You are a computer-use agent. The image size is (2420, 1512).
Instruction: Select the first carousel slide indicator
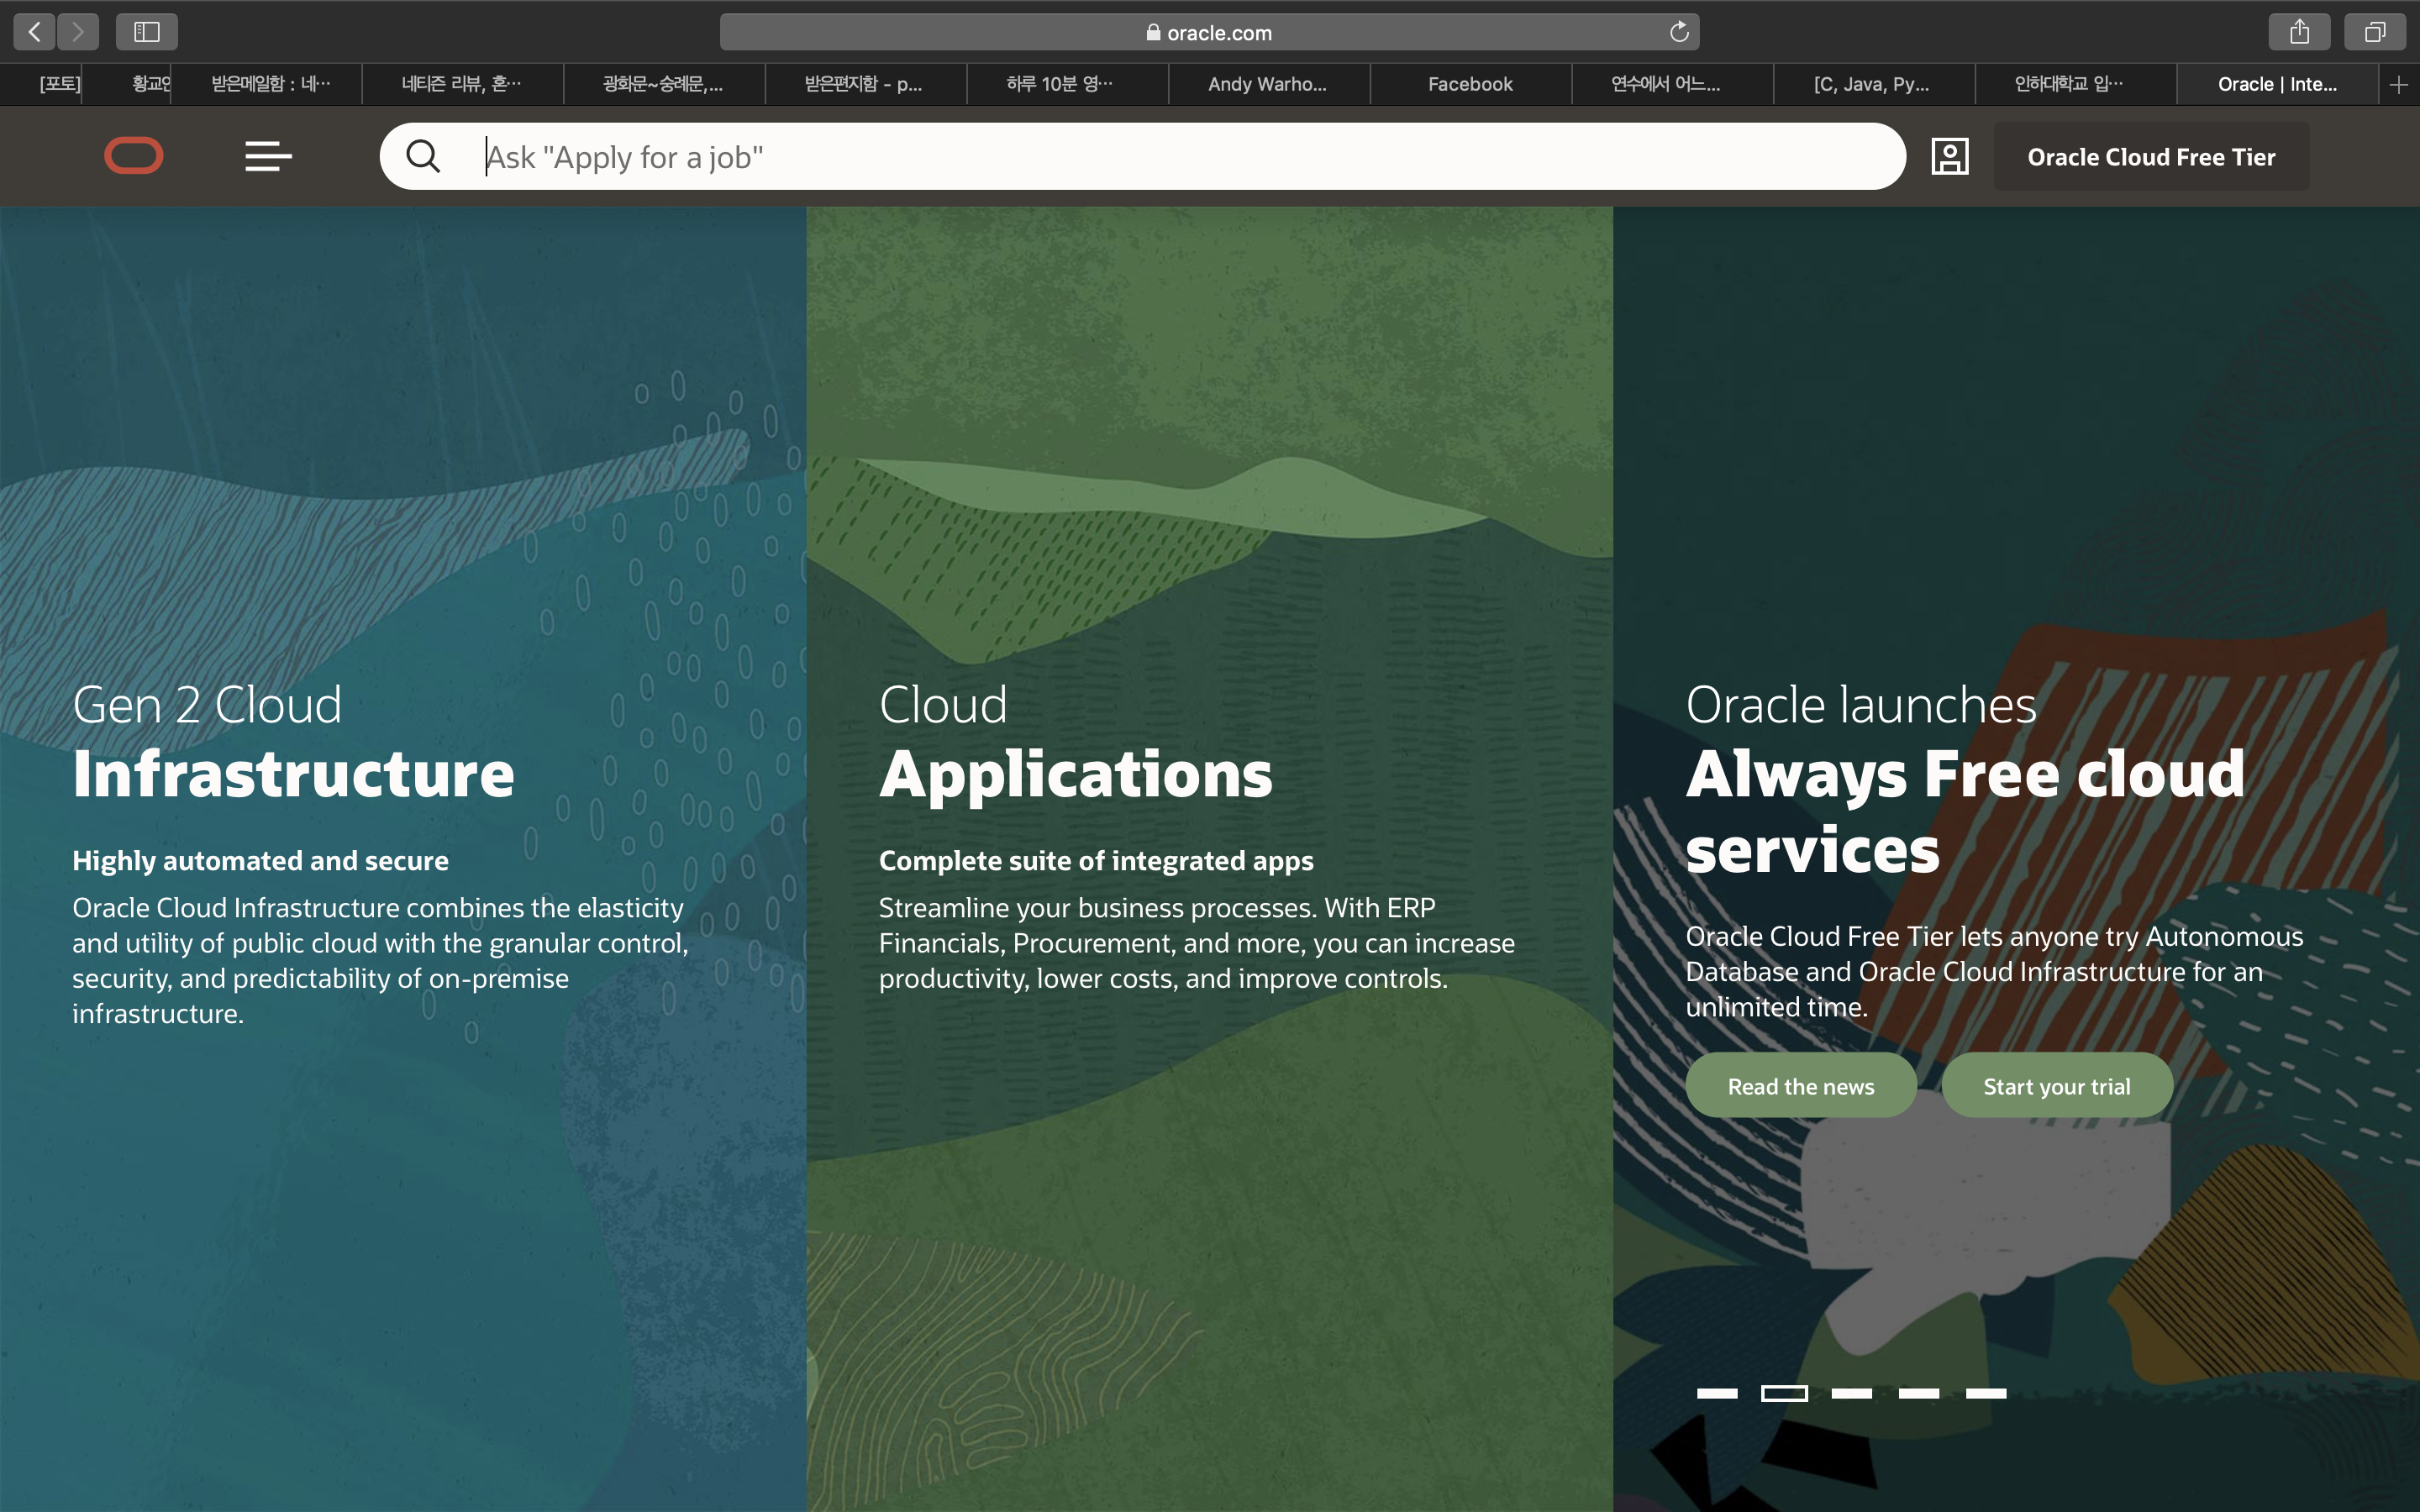pyautogui.click(x=1717, y=1393)
